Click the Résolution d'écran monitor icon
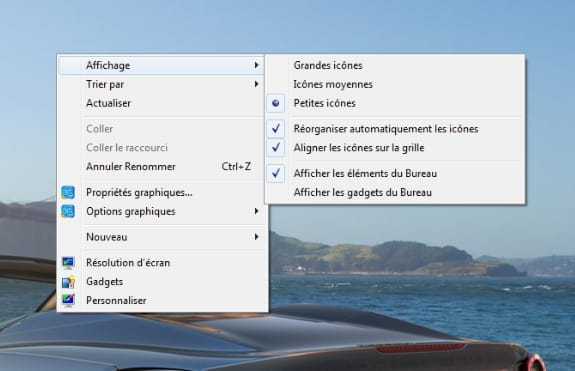Screen dimensions: 575x371 pos(68,263)
